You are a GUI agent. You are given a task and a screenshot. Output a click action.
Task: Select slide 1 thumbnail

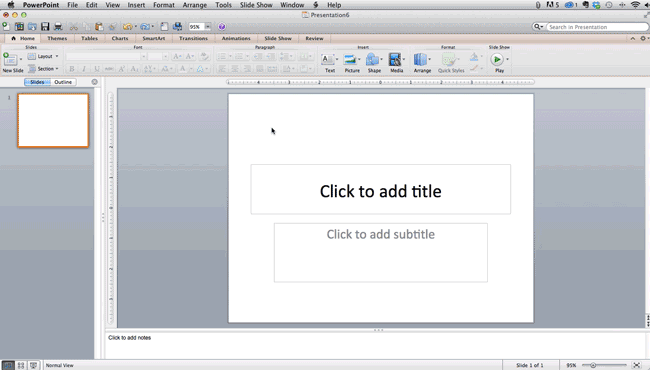click(x=53, y=120)
